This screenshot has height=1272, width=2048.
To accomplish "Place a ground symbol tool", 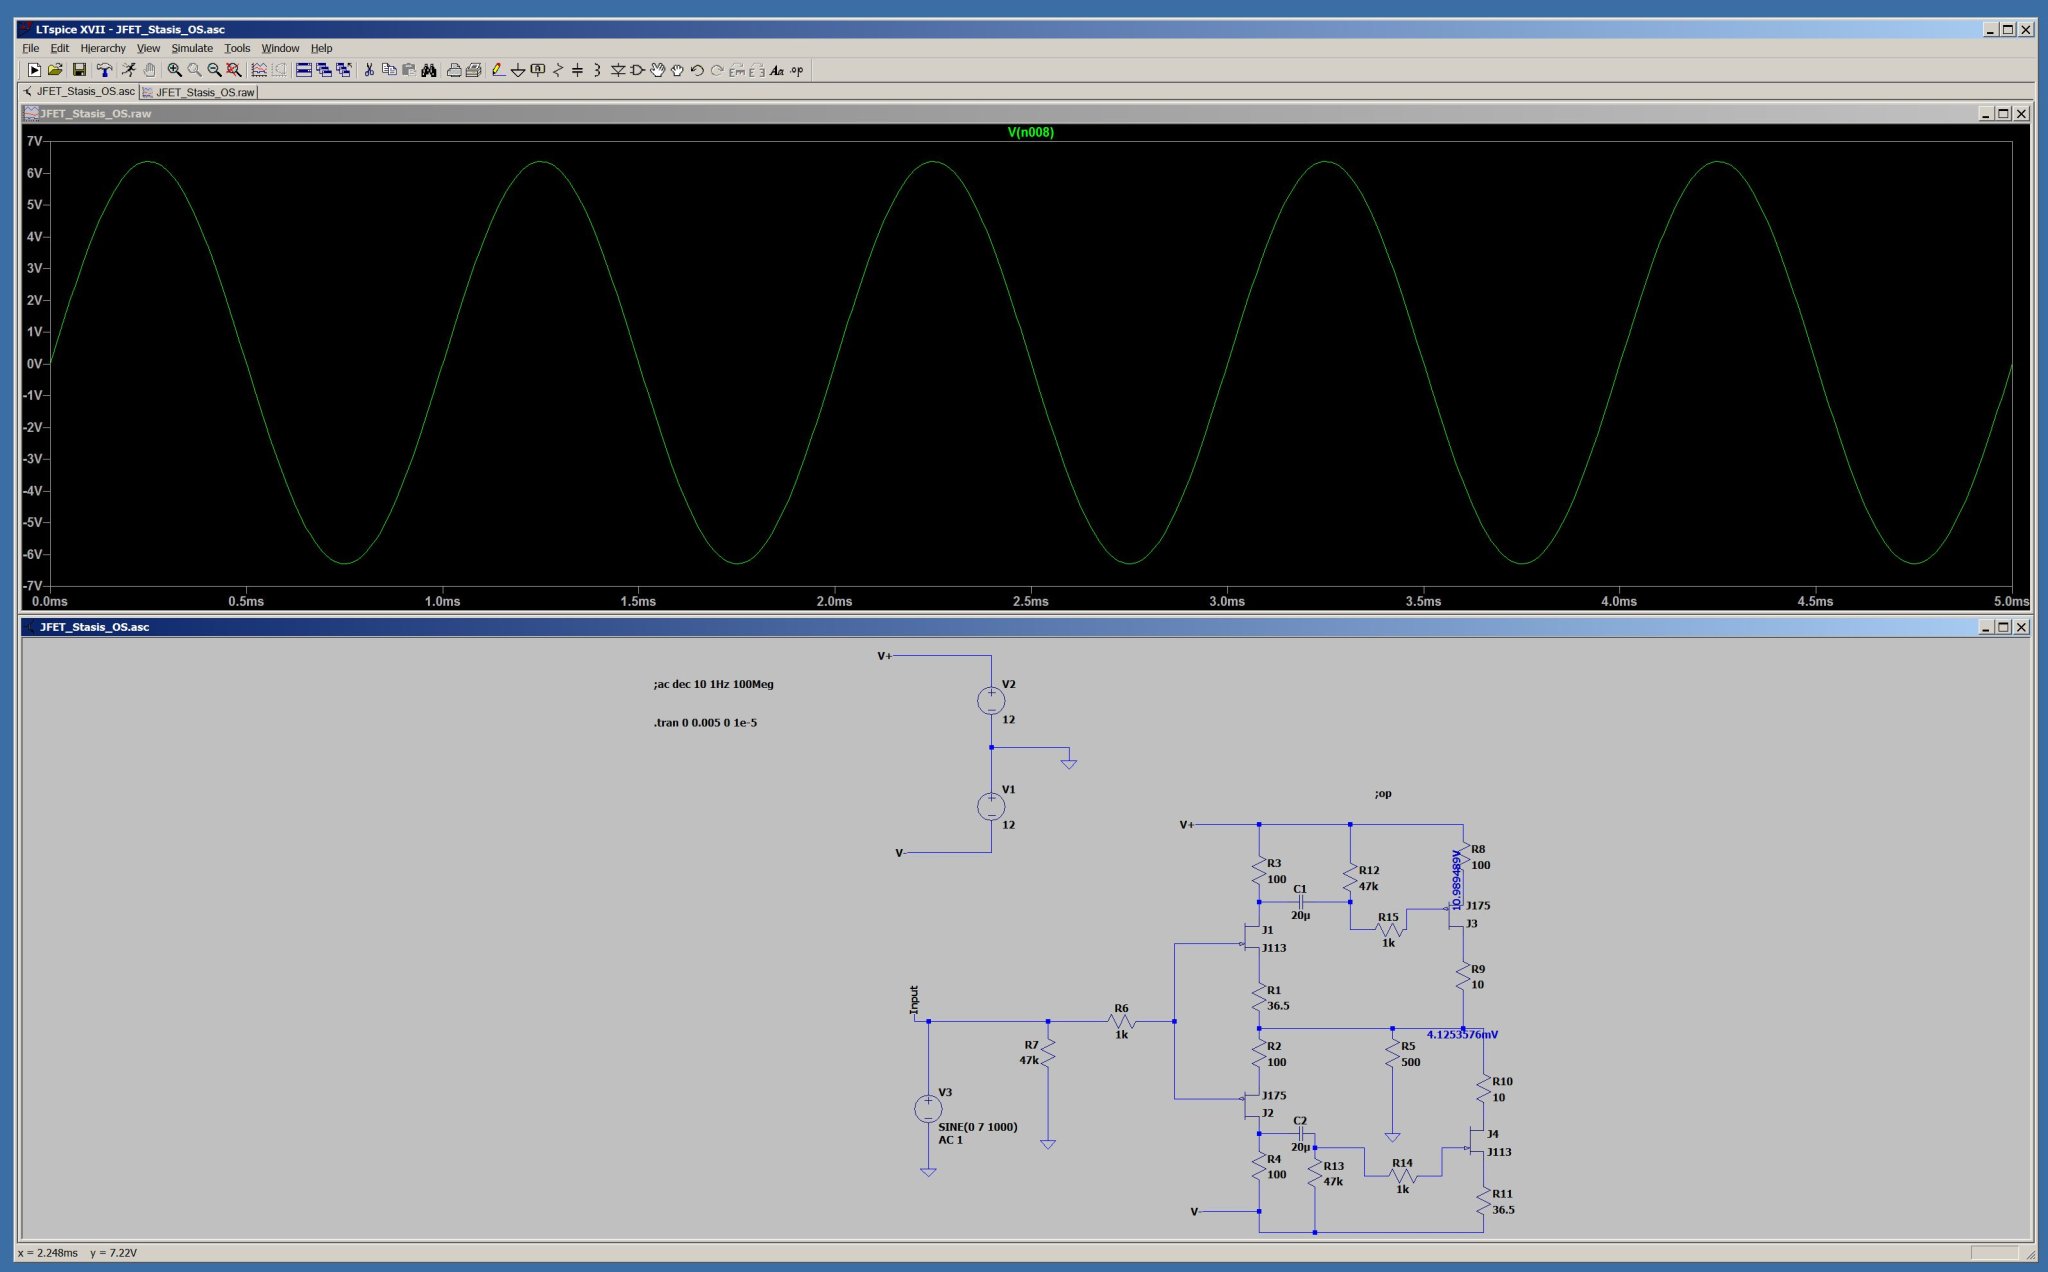I will point(518,70).
